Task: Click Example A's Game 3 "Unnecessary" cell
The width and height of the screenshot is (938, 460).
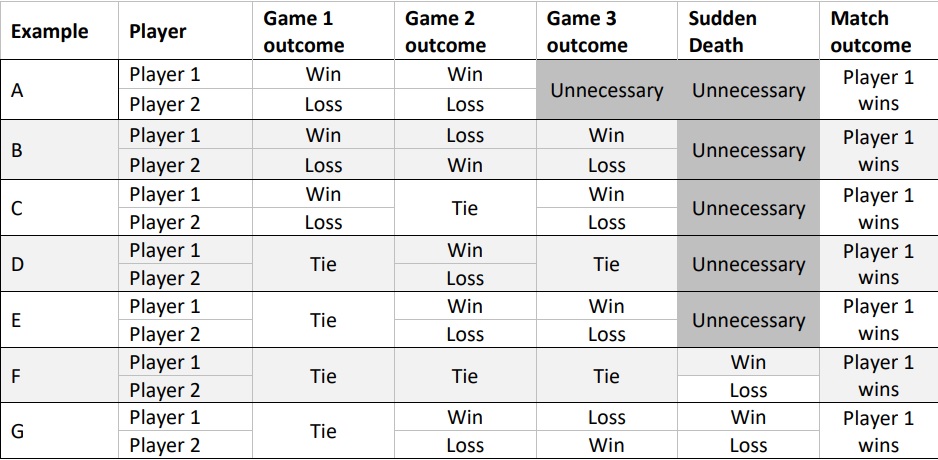Action: tap(606, 90)
